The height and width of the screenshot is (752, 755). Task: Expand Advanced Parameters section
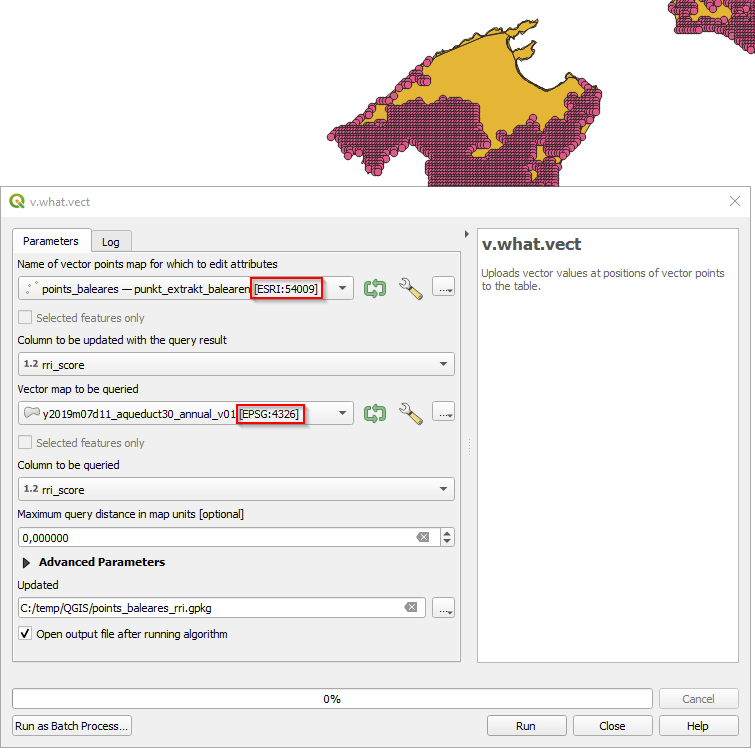point(26,562)
